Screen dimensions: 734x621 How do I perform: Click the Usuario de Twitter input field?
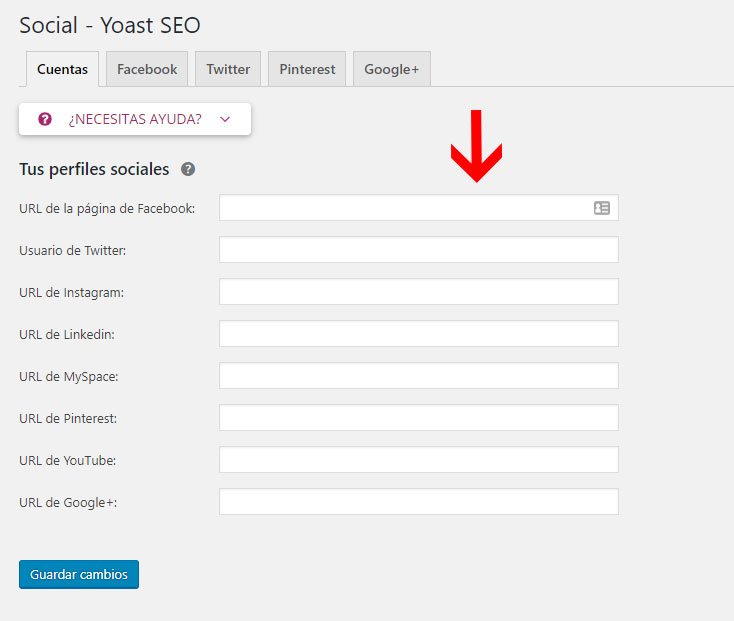418,249
